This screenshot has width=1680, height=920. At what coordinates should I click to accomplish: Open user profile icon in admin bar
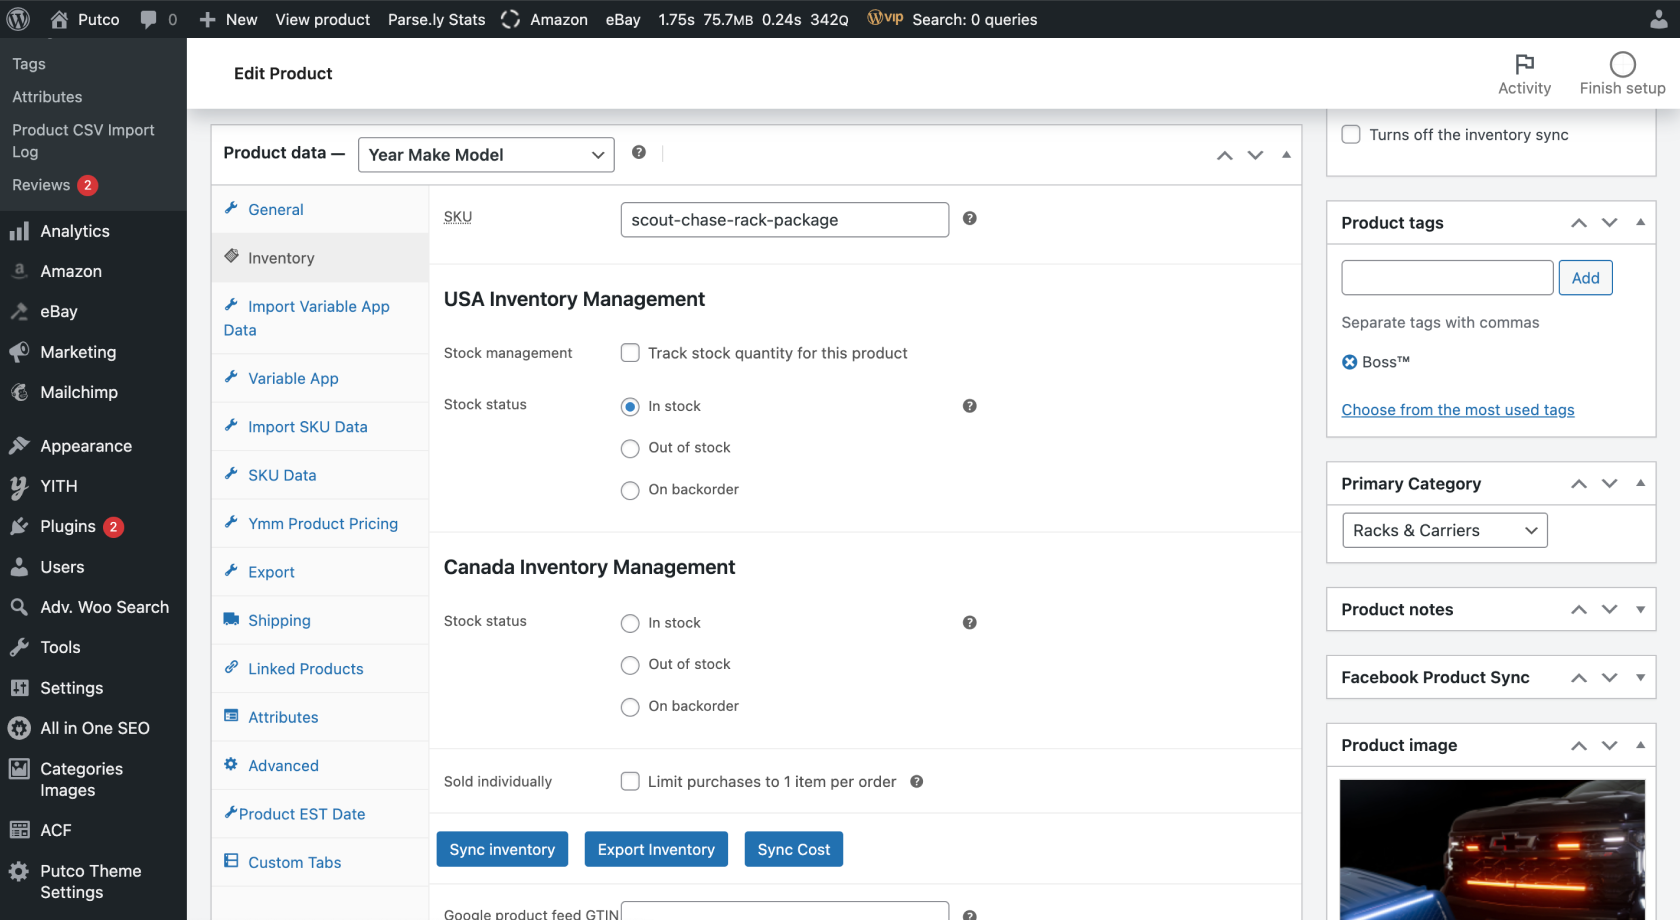[x=1658, y=19]
